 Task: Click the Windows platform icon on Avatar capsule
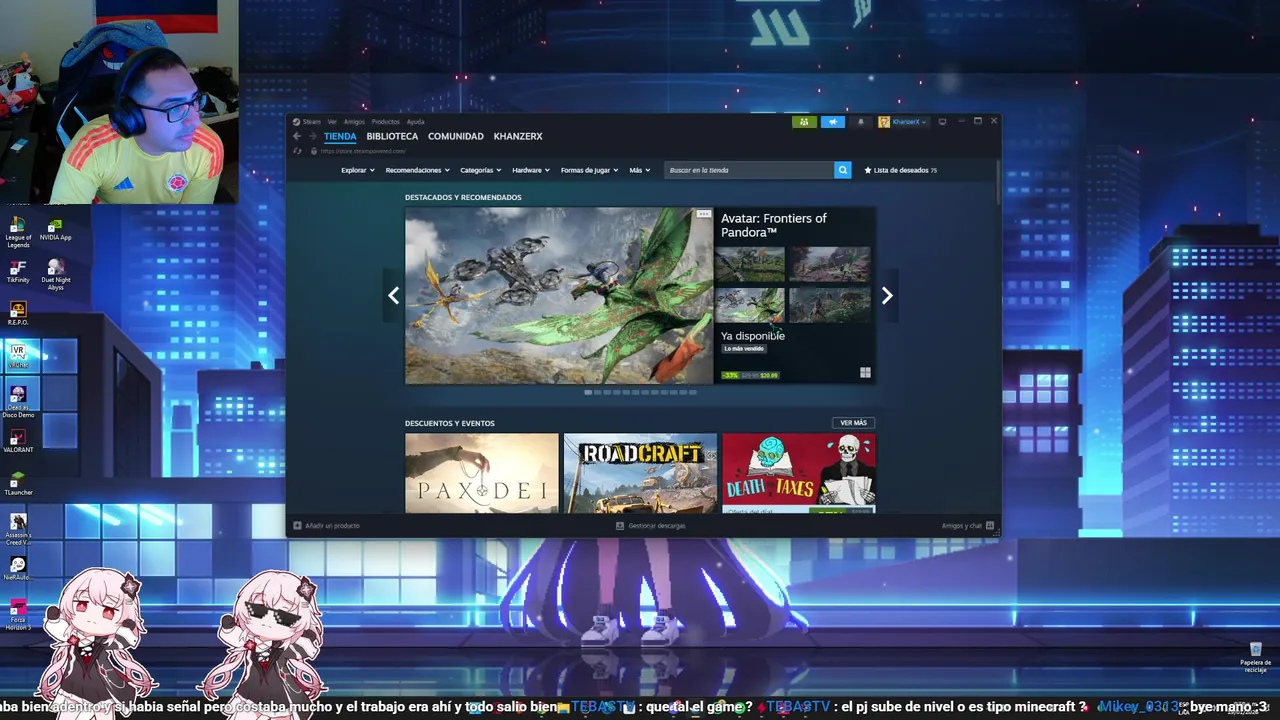tap(865, 373)
